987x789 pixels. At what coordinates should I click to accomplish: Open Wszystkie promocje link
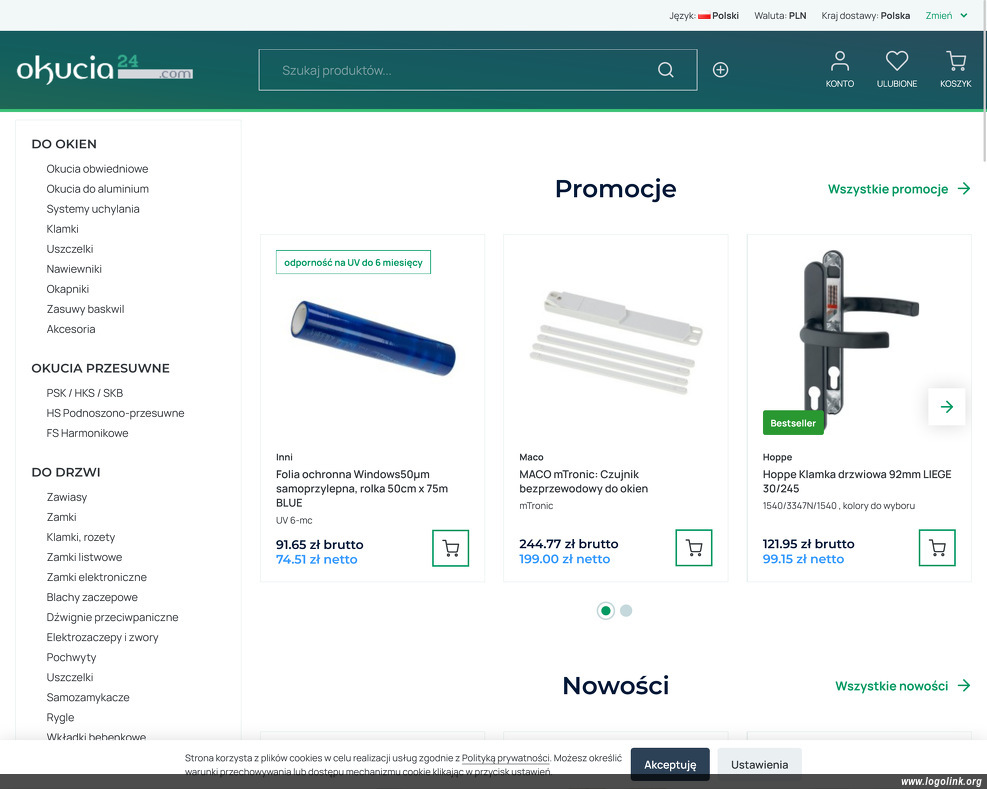pos(898,189)
